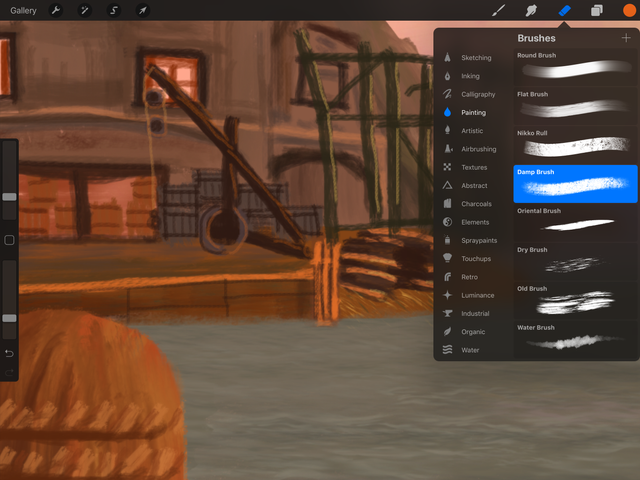Add a new brush with plus

pos(626,38)
